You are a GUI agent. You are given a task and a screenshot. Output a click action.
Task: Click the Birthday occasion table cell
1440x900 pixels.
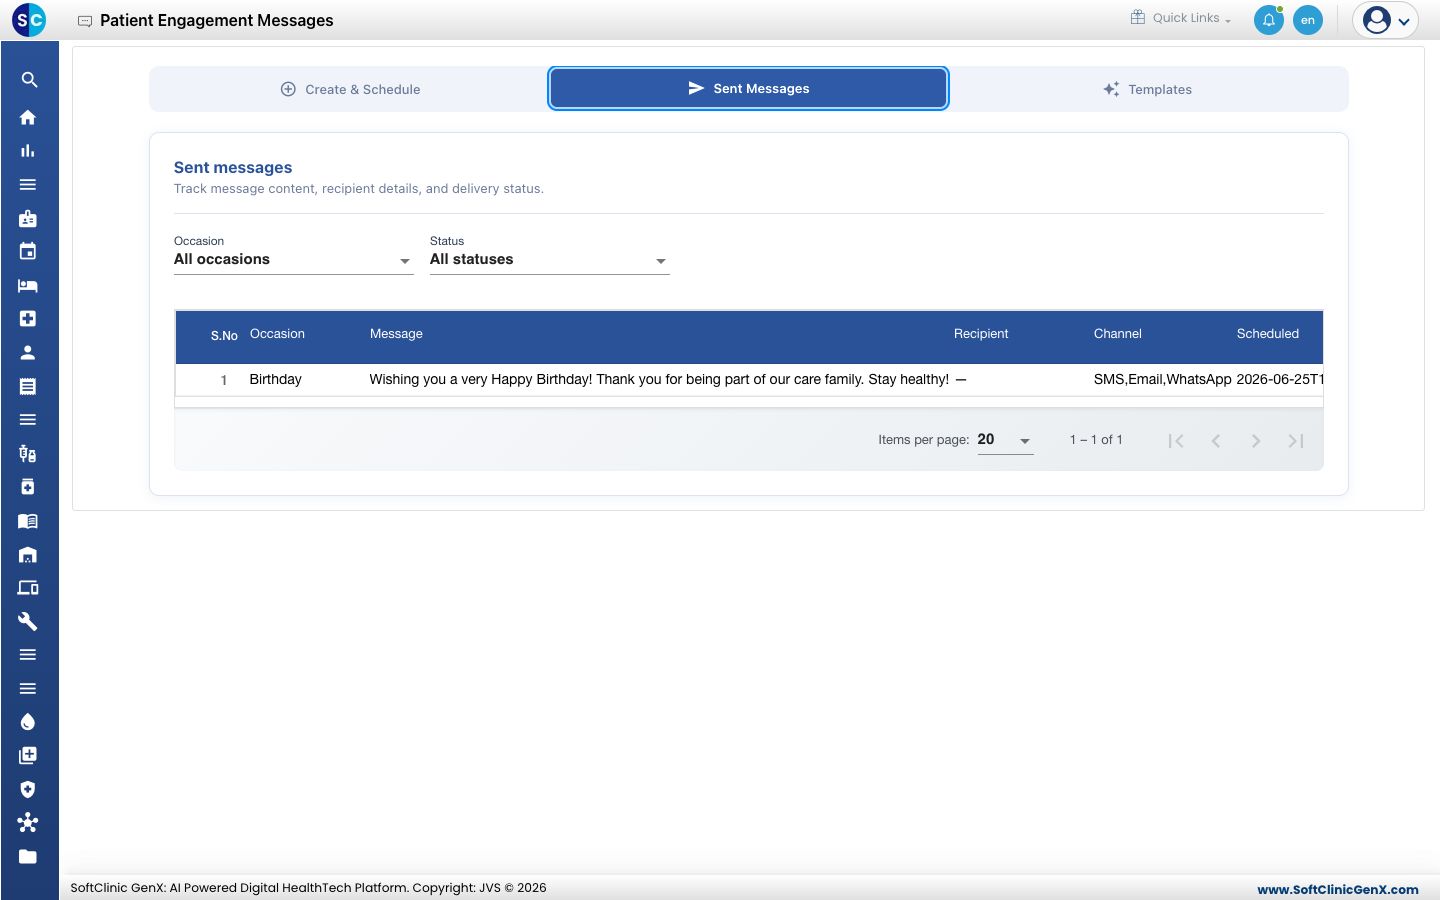[275, 379]
